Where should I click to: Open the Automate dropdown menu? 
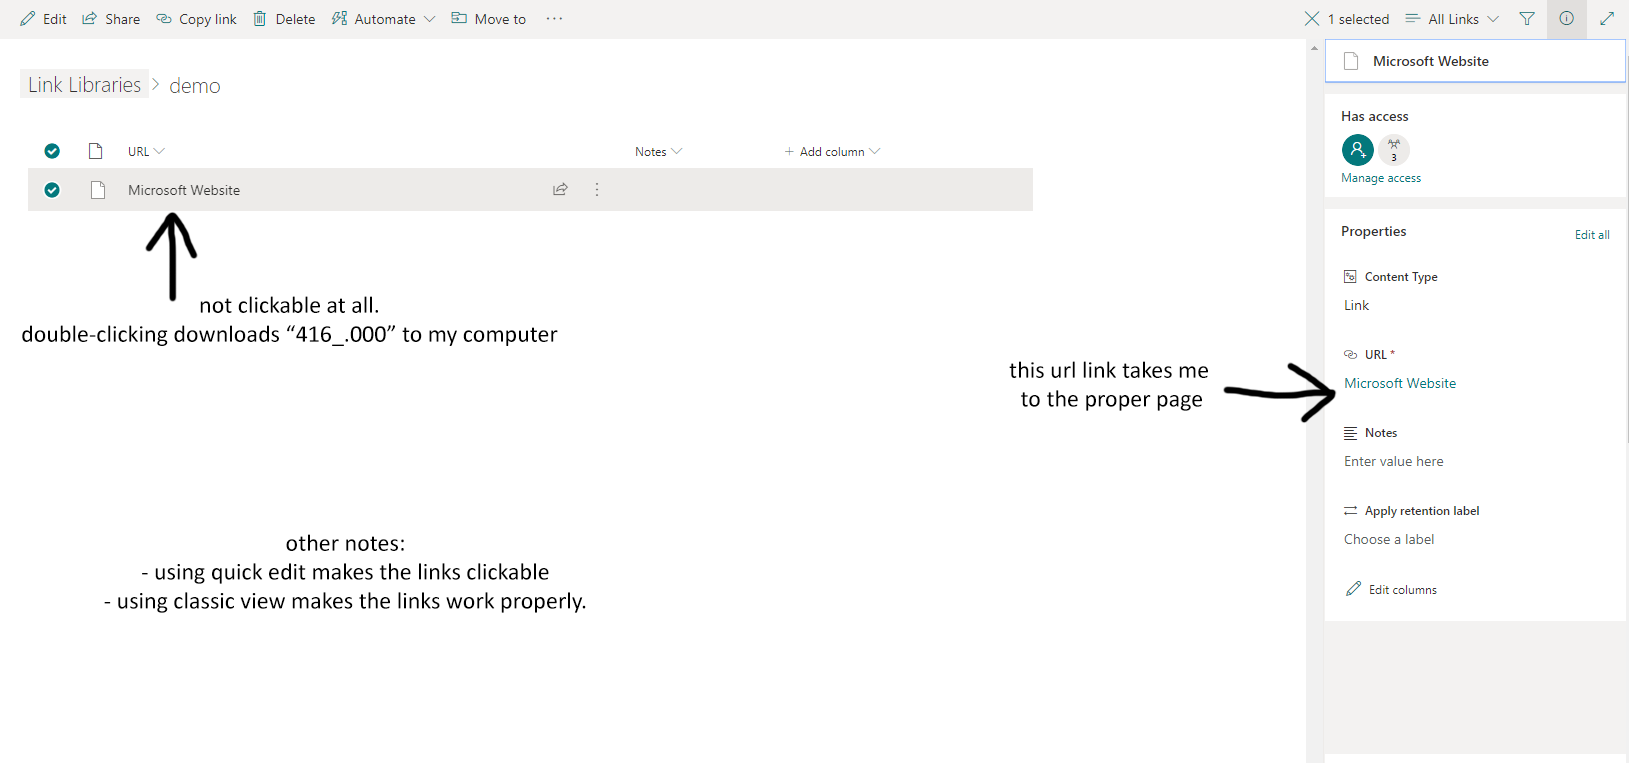point(384,19)
